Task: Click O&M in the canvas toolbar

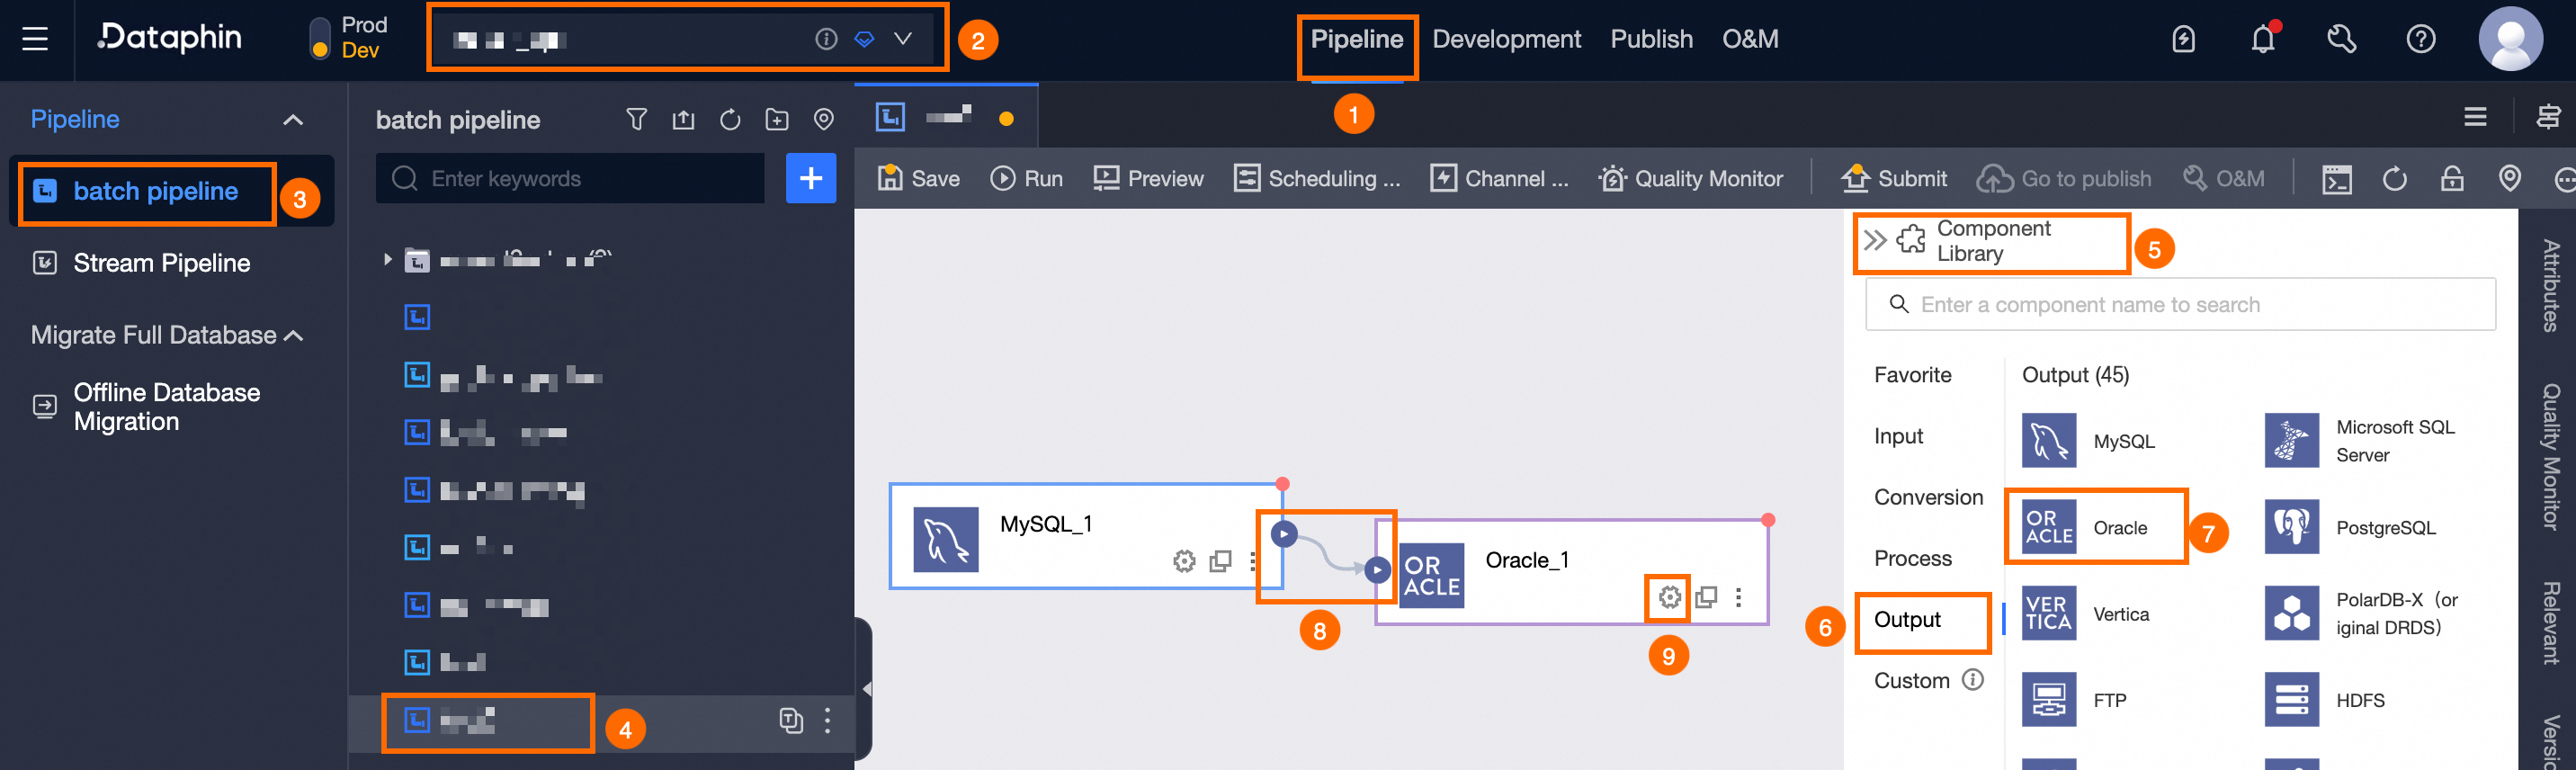Action: point(2223,178)
